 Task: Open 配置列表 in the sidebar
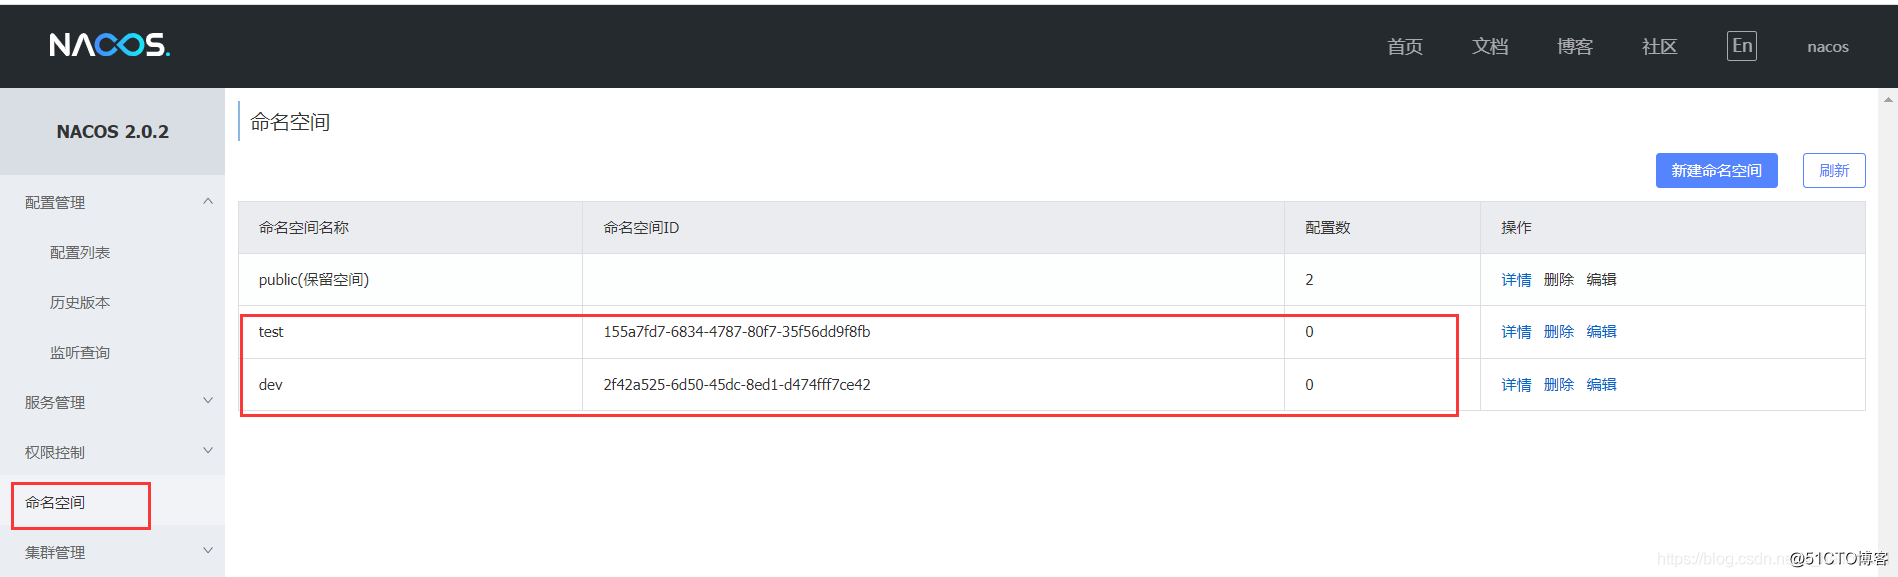coord(80,253)
